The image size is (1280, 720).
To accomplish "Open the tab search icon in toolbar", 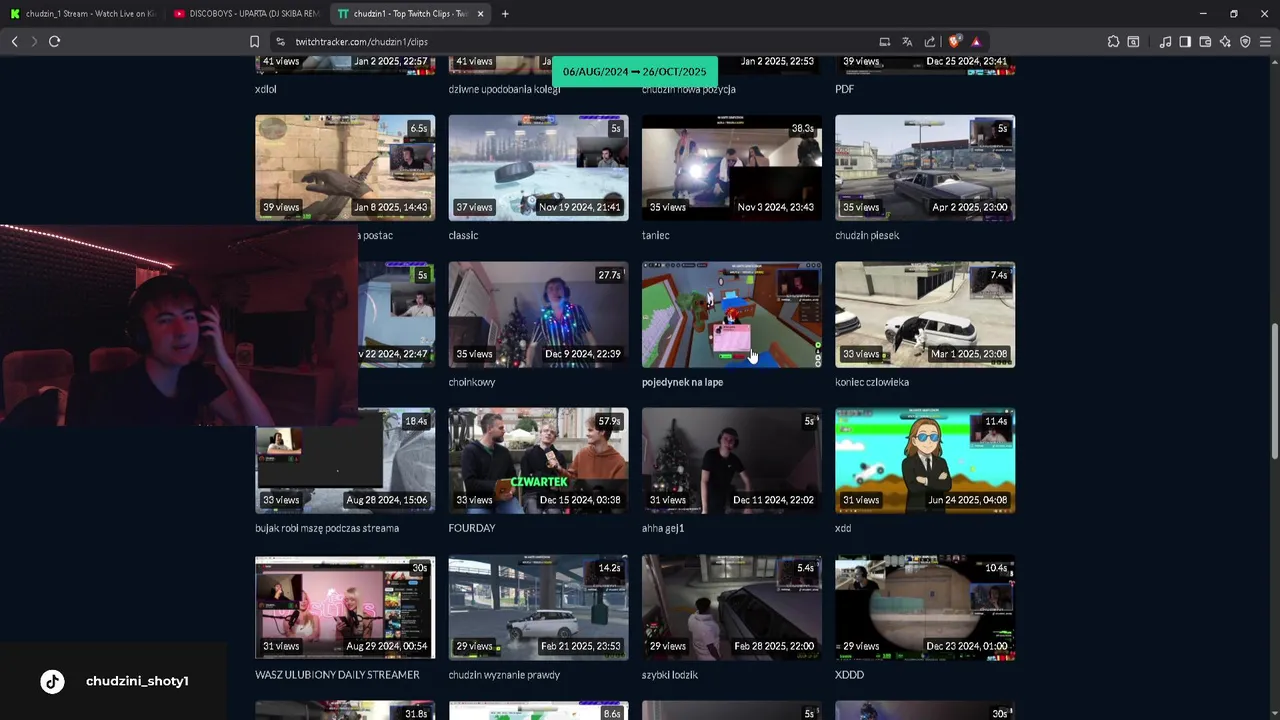I will [x=1133, y=41].
